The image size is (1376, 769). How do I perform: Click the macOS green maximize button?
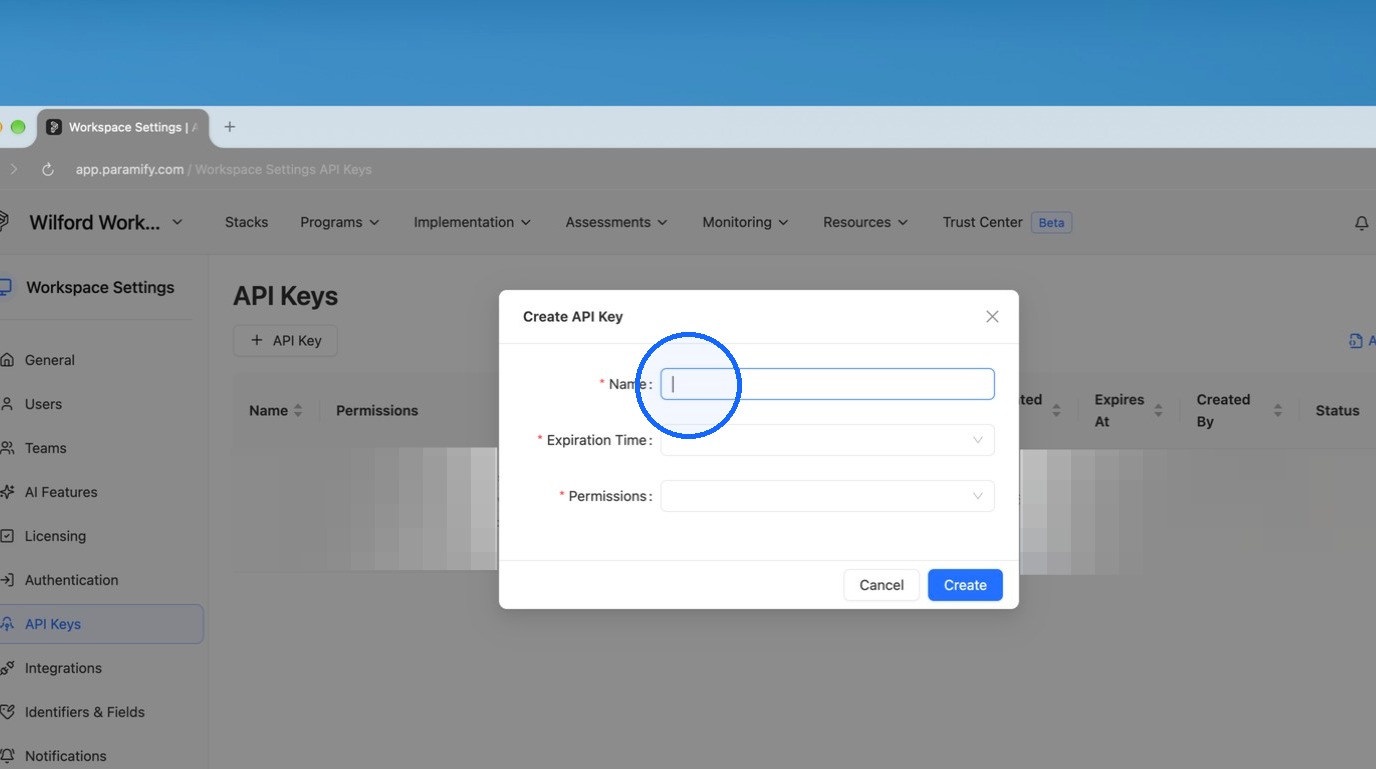click(17, 127)
